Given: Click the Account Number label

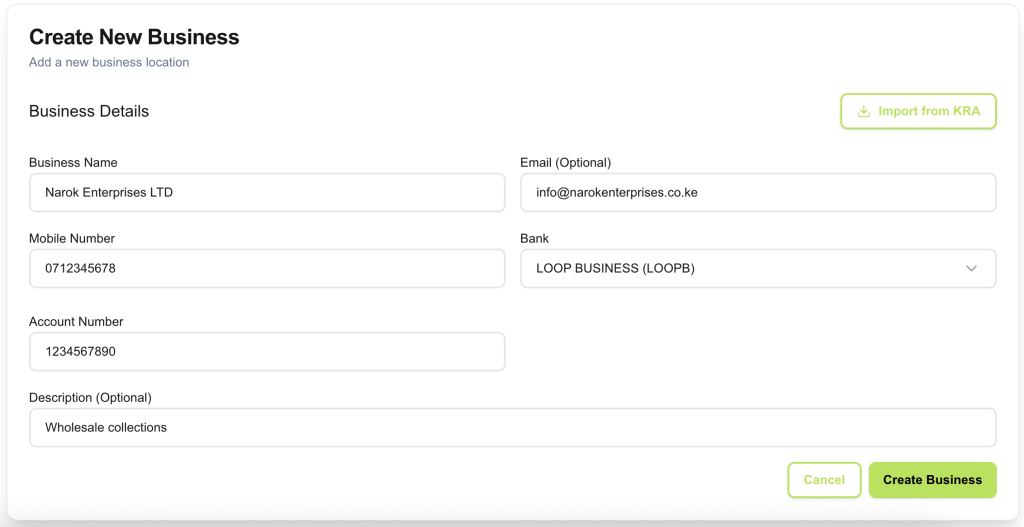Looking at the screenshot, I should pos(76,321).
